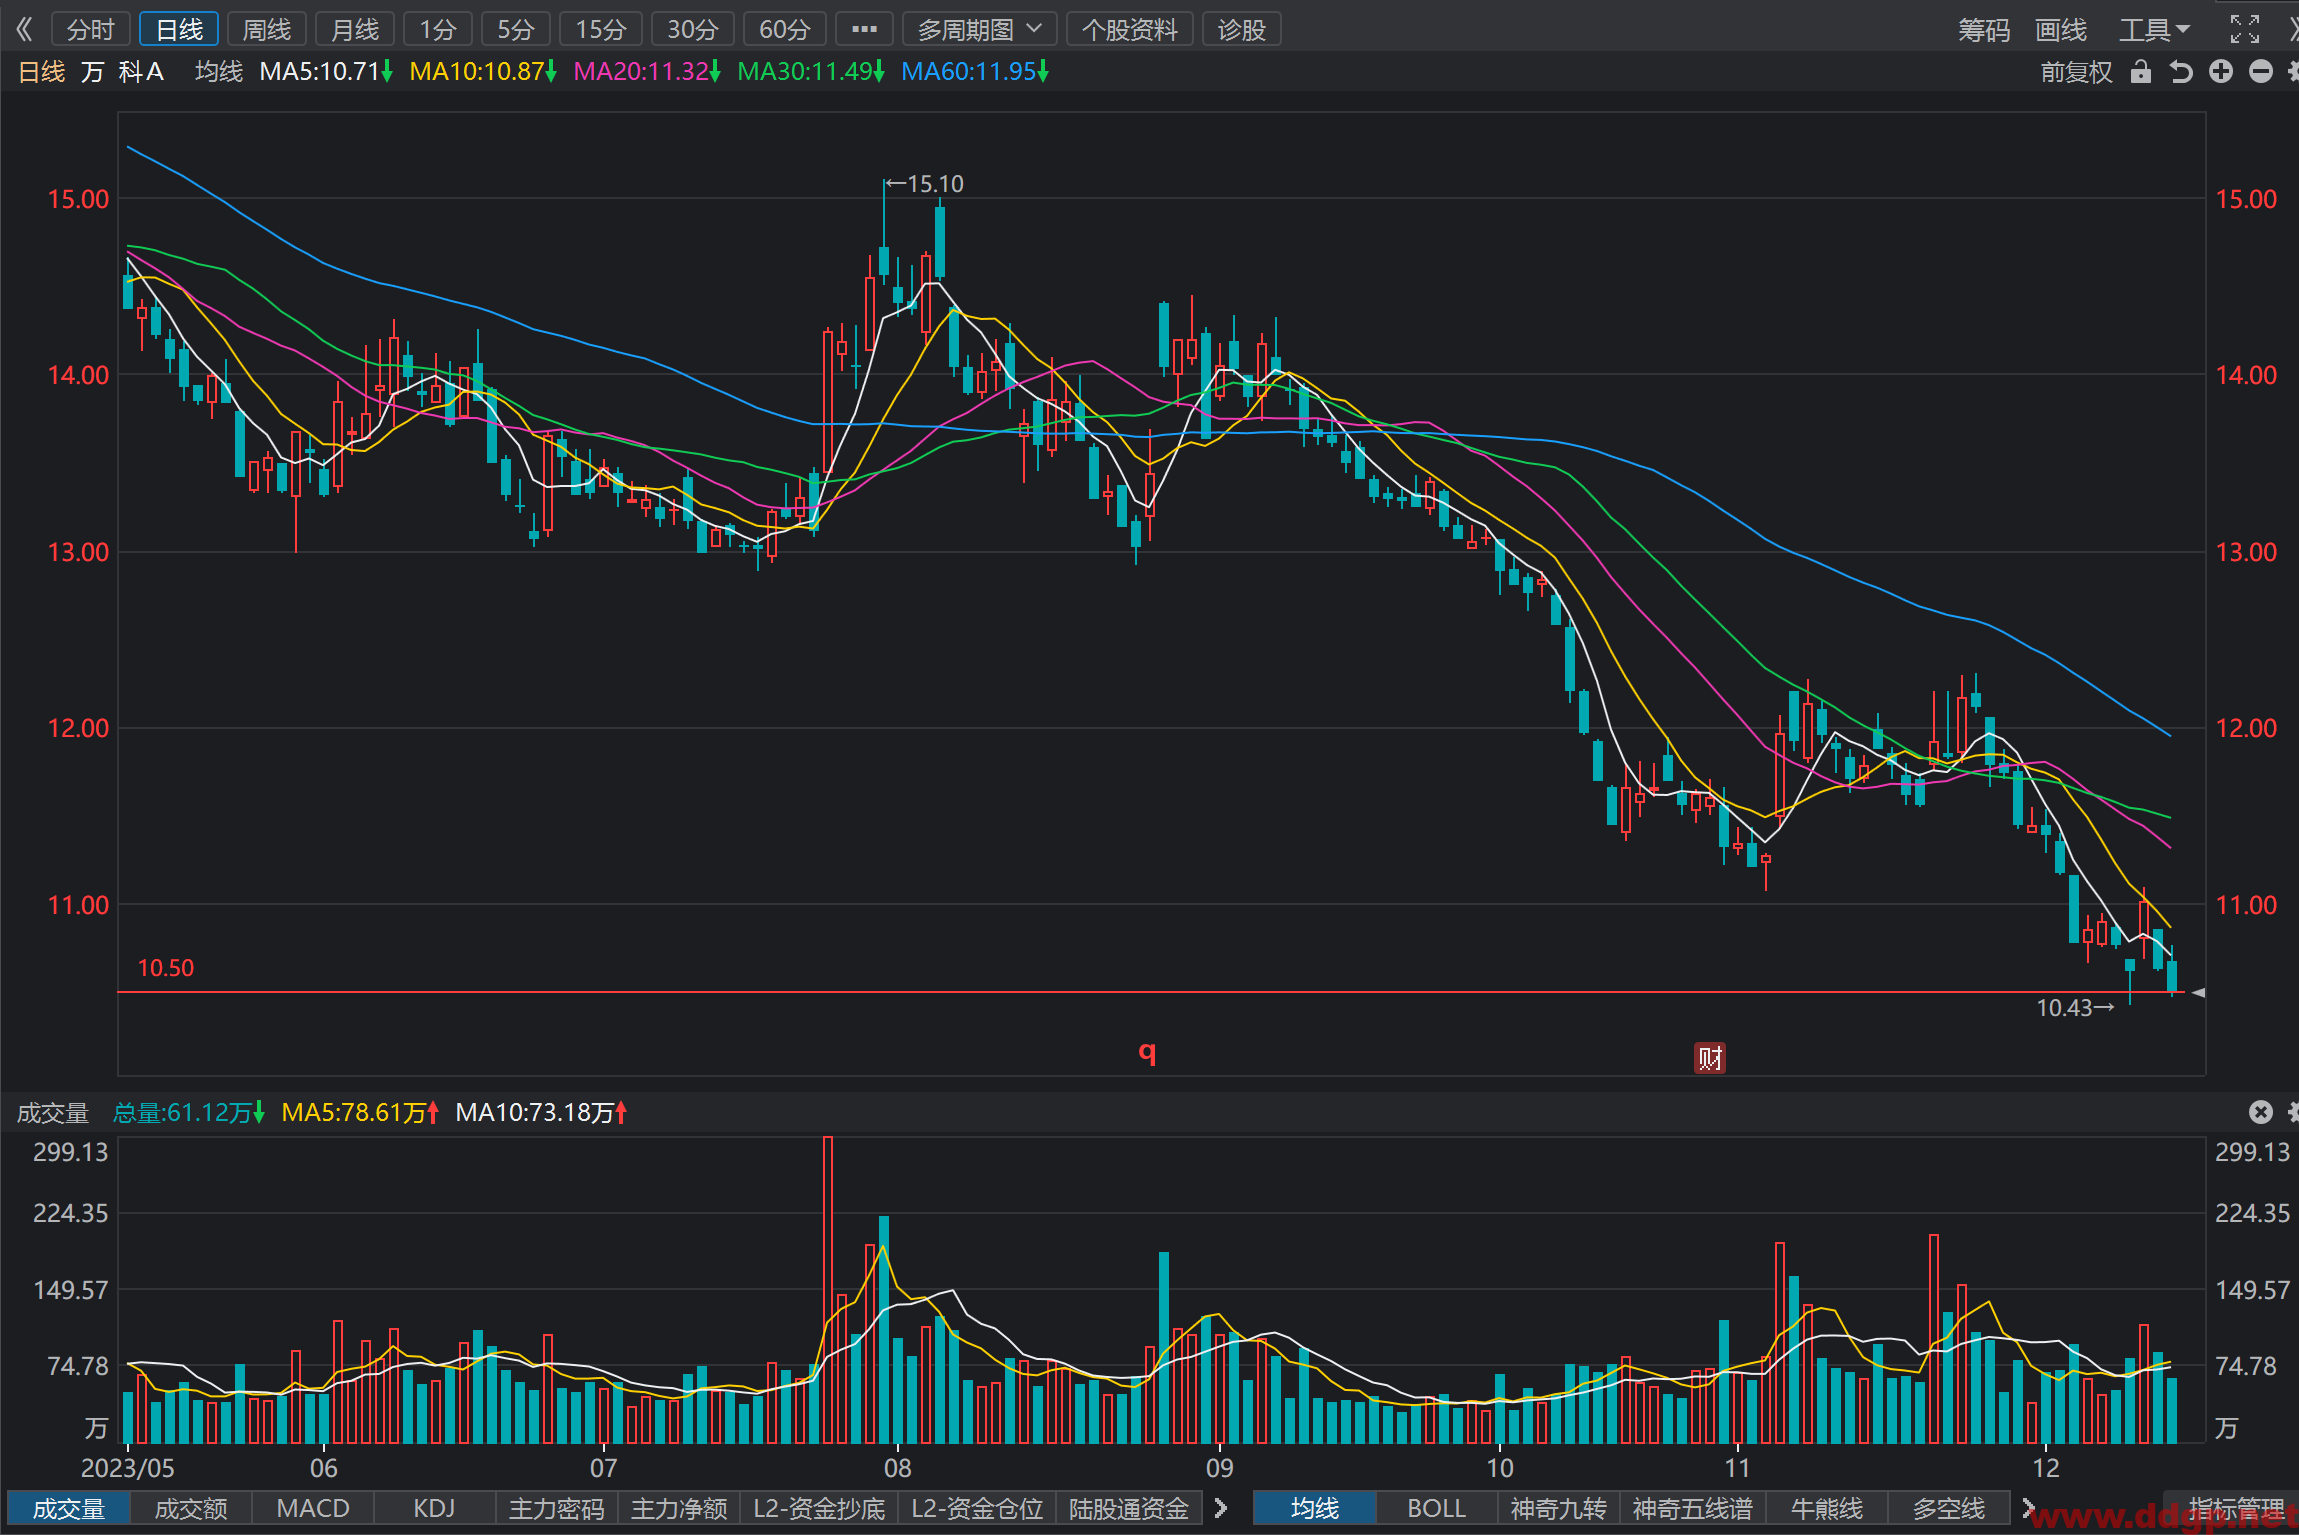Screen dimensions: 2299x1535
Task: Click the red q marker below the candles
Action: click(x=1147, y=1051)
